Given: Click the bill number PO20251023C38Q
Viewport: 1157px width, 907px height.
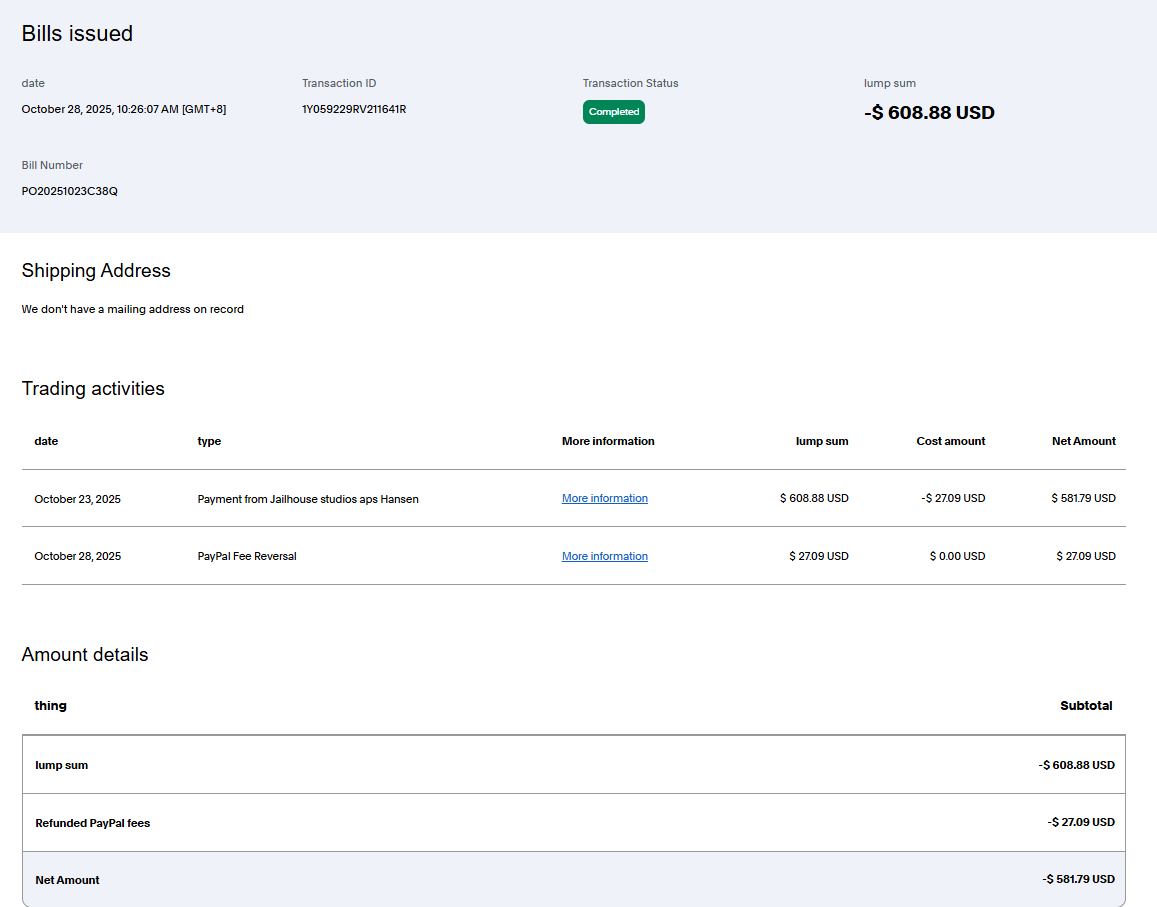Looking at the screenshot, I should pyautogui.click(x=69, y=191).
